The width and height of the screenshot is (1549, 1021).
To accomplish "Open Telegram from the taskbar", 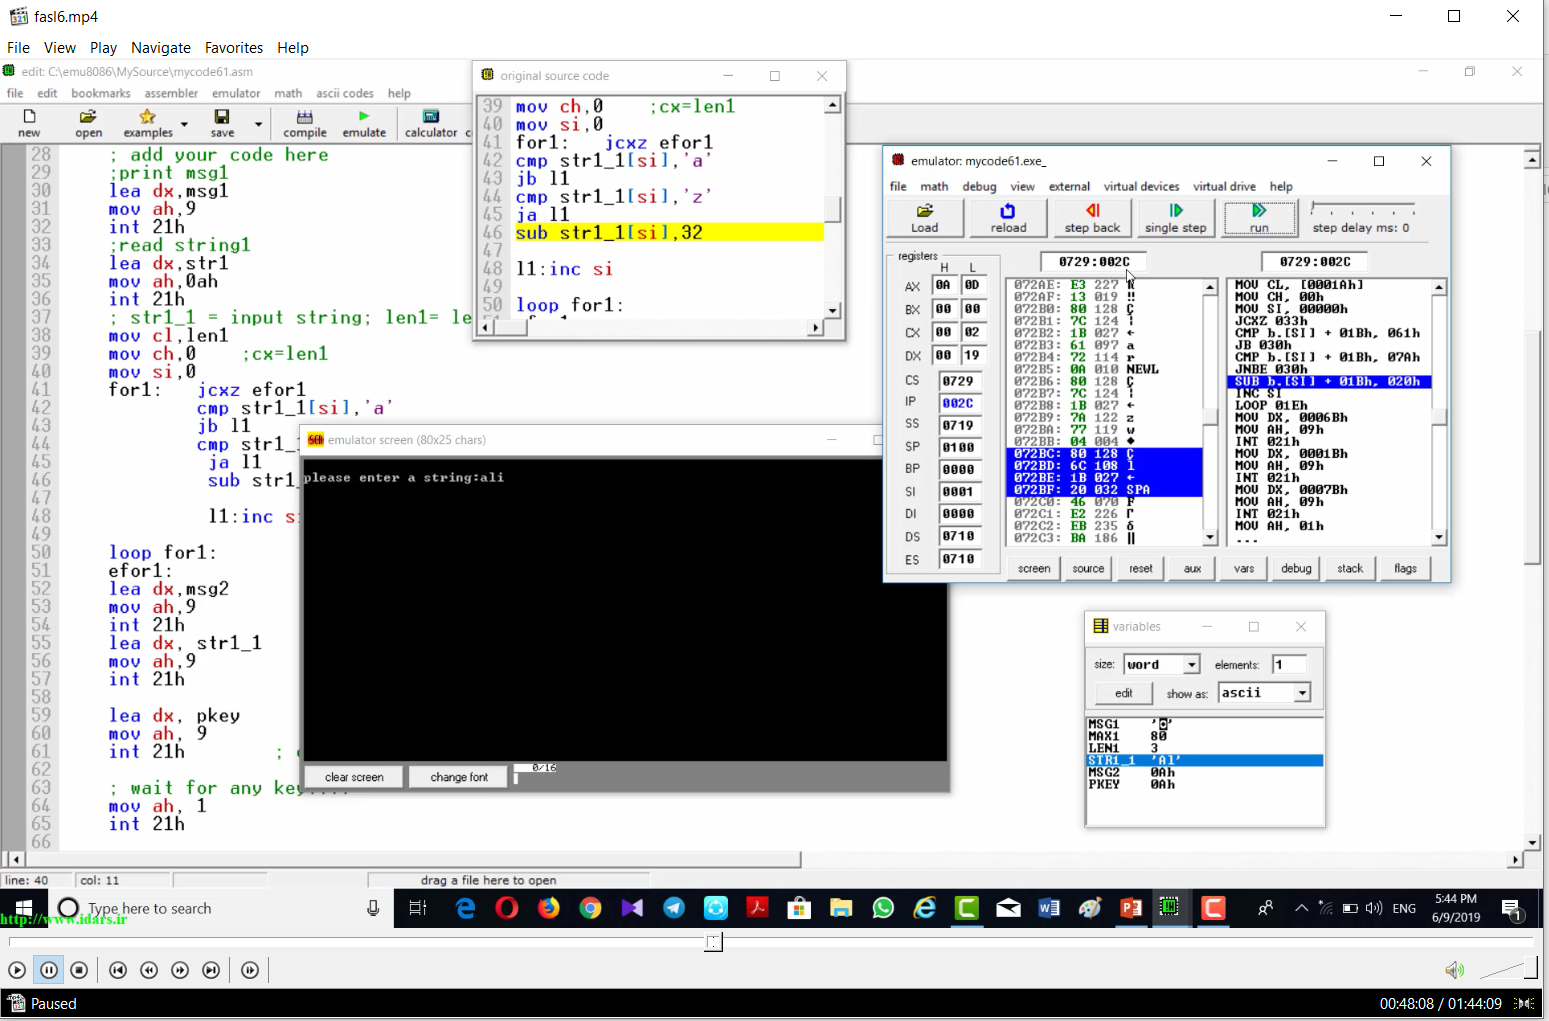I will tap(674, 908).
